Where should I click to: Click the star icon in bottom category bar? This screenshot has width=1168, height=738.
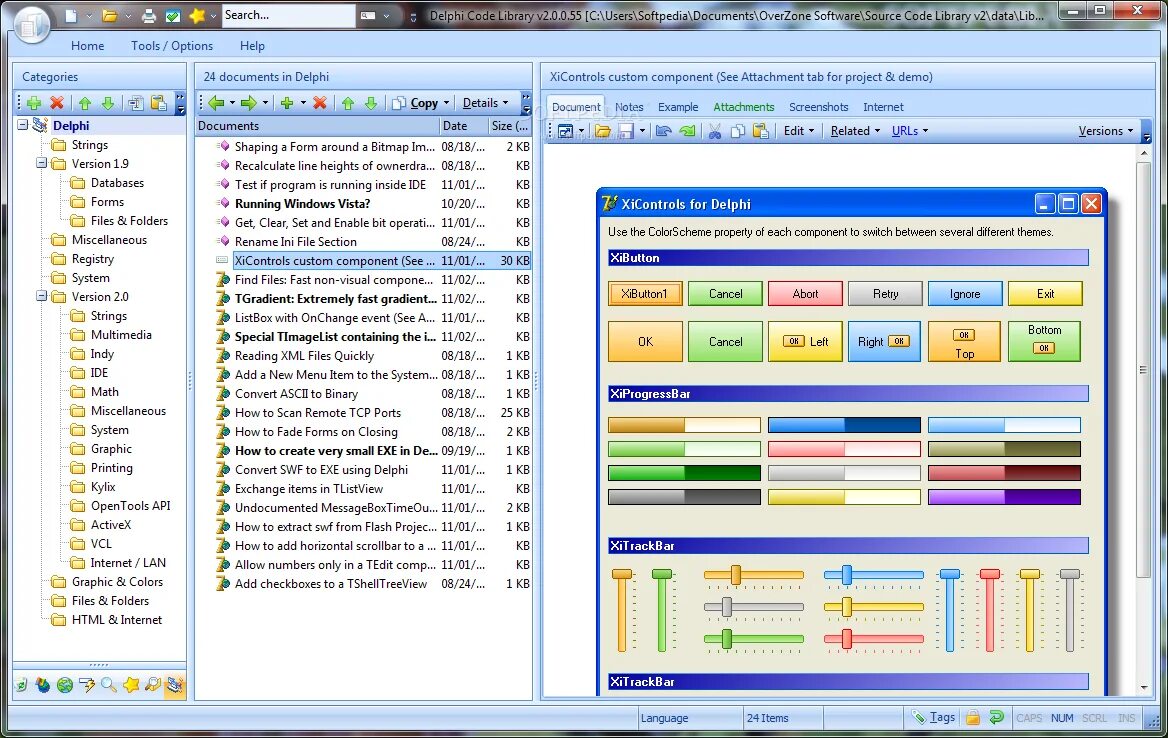coord(131,684)
